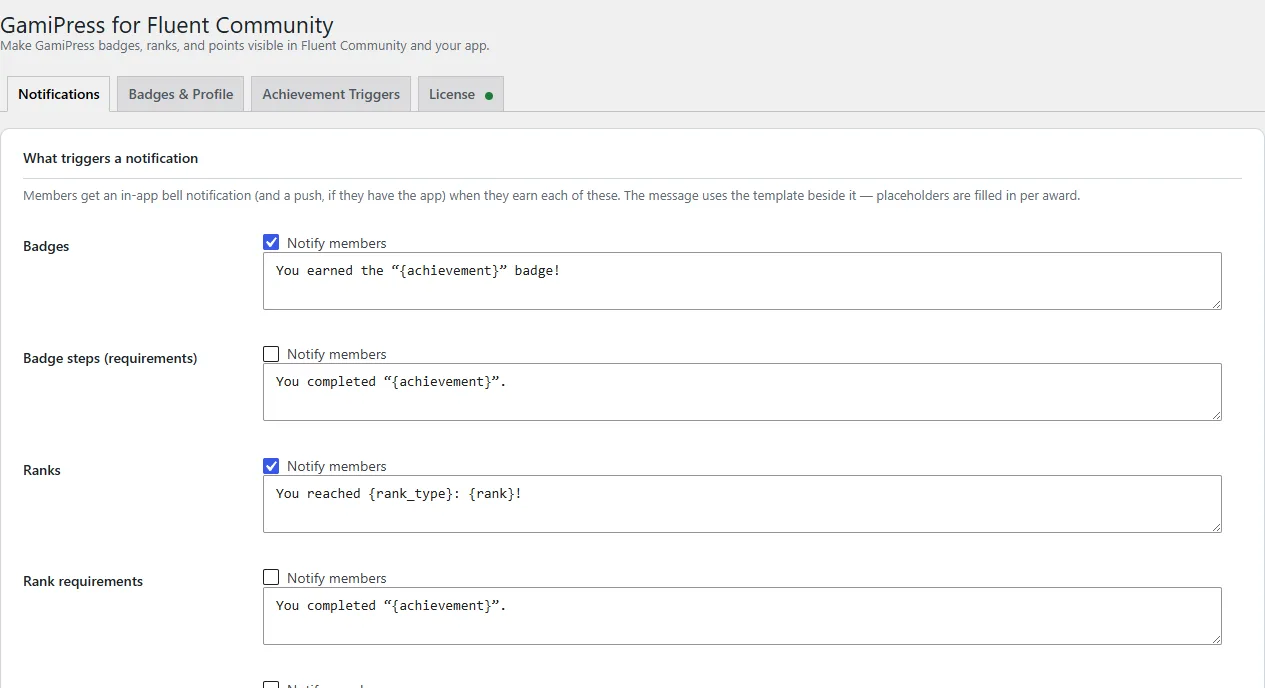Viewport: 1265px width, 688px height.
Task: Click the 'Ranks' row label
Action: pyautogui.click(x=42, y=470)
